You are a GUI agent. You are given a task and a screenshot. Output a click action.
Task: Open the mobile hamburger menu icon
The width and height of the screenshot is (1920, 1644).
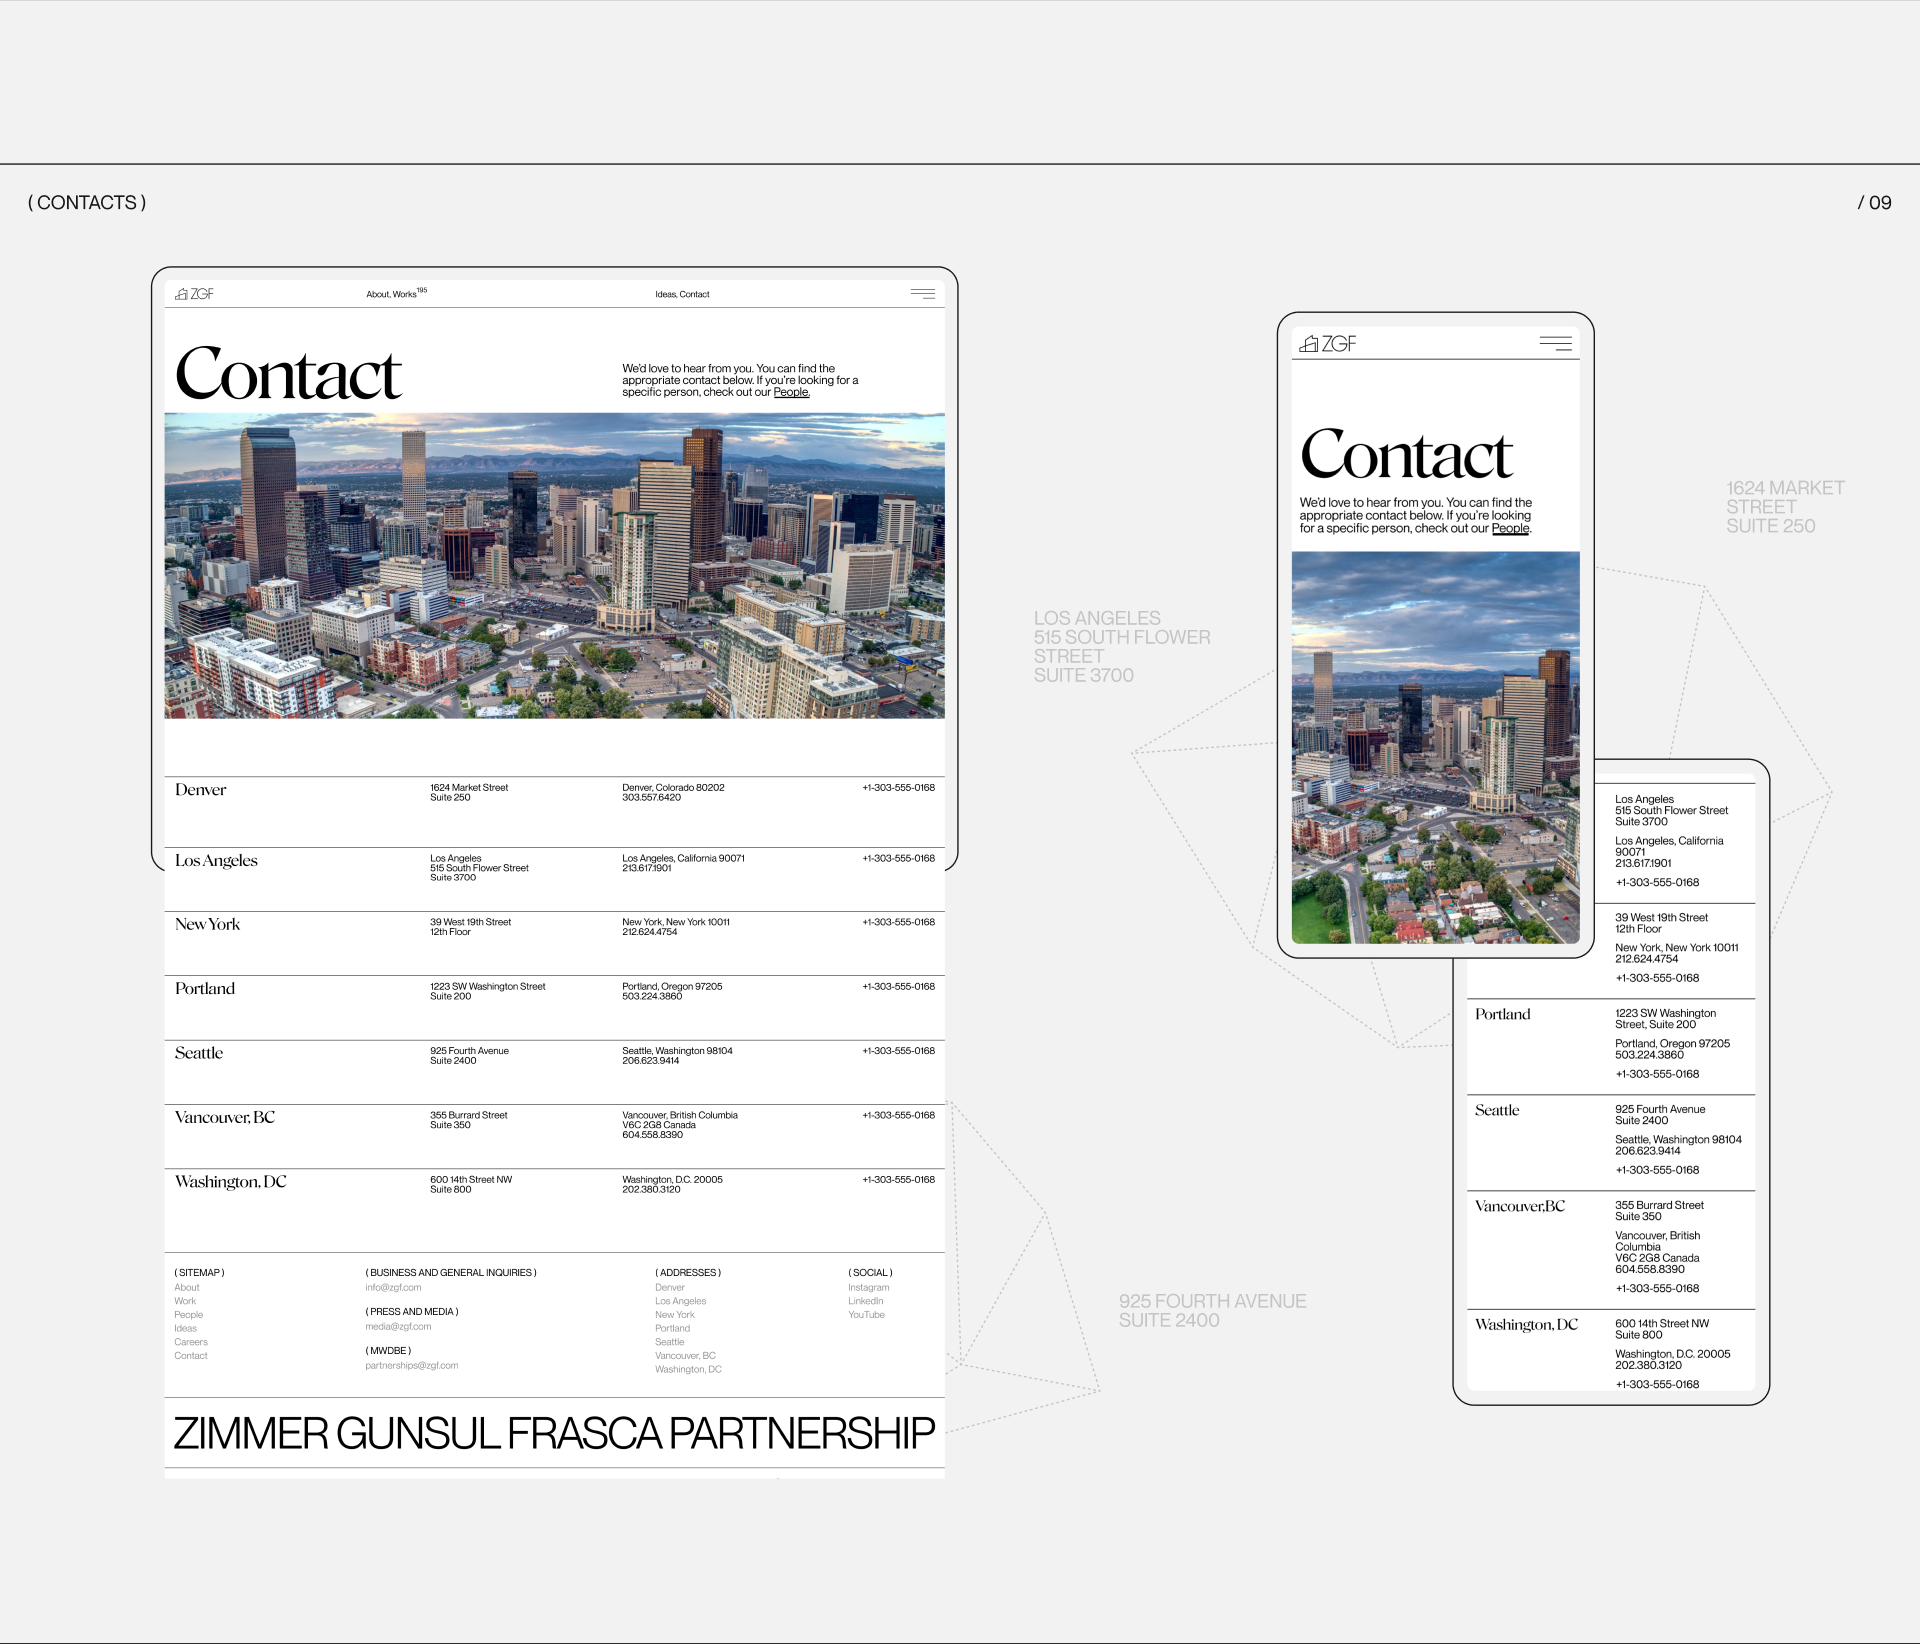click(1555, 344)
